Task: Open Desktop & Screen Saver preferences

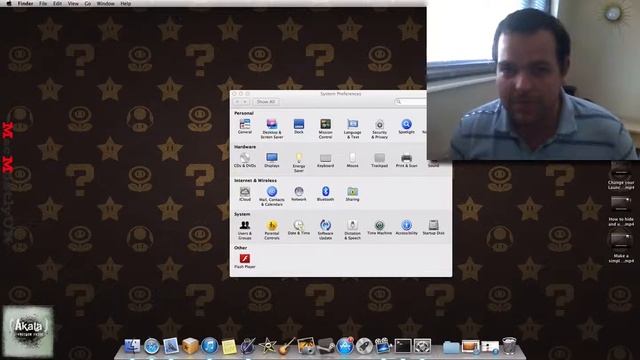Action: 272,128
